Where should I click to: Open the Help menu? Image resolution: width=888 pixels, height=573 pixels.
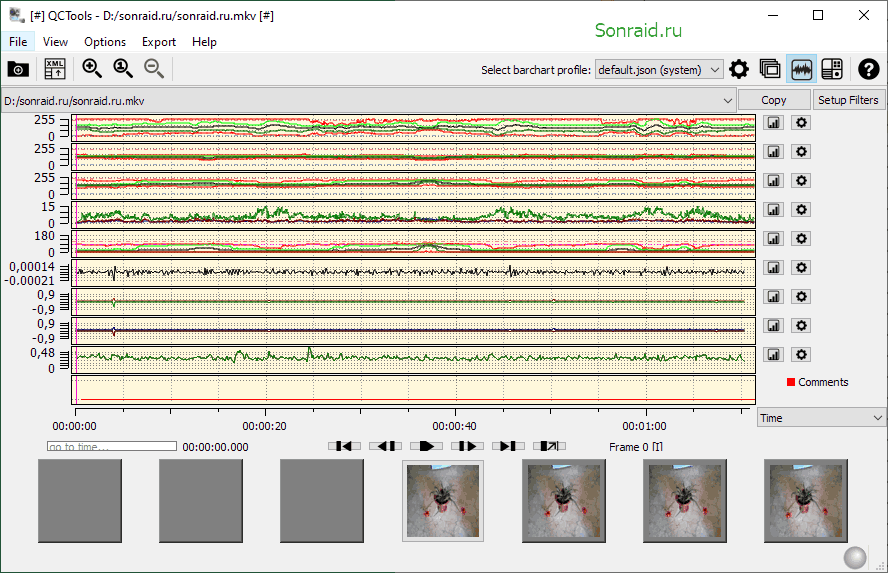click(204, 42)
